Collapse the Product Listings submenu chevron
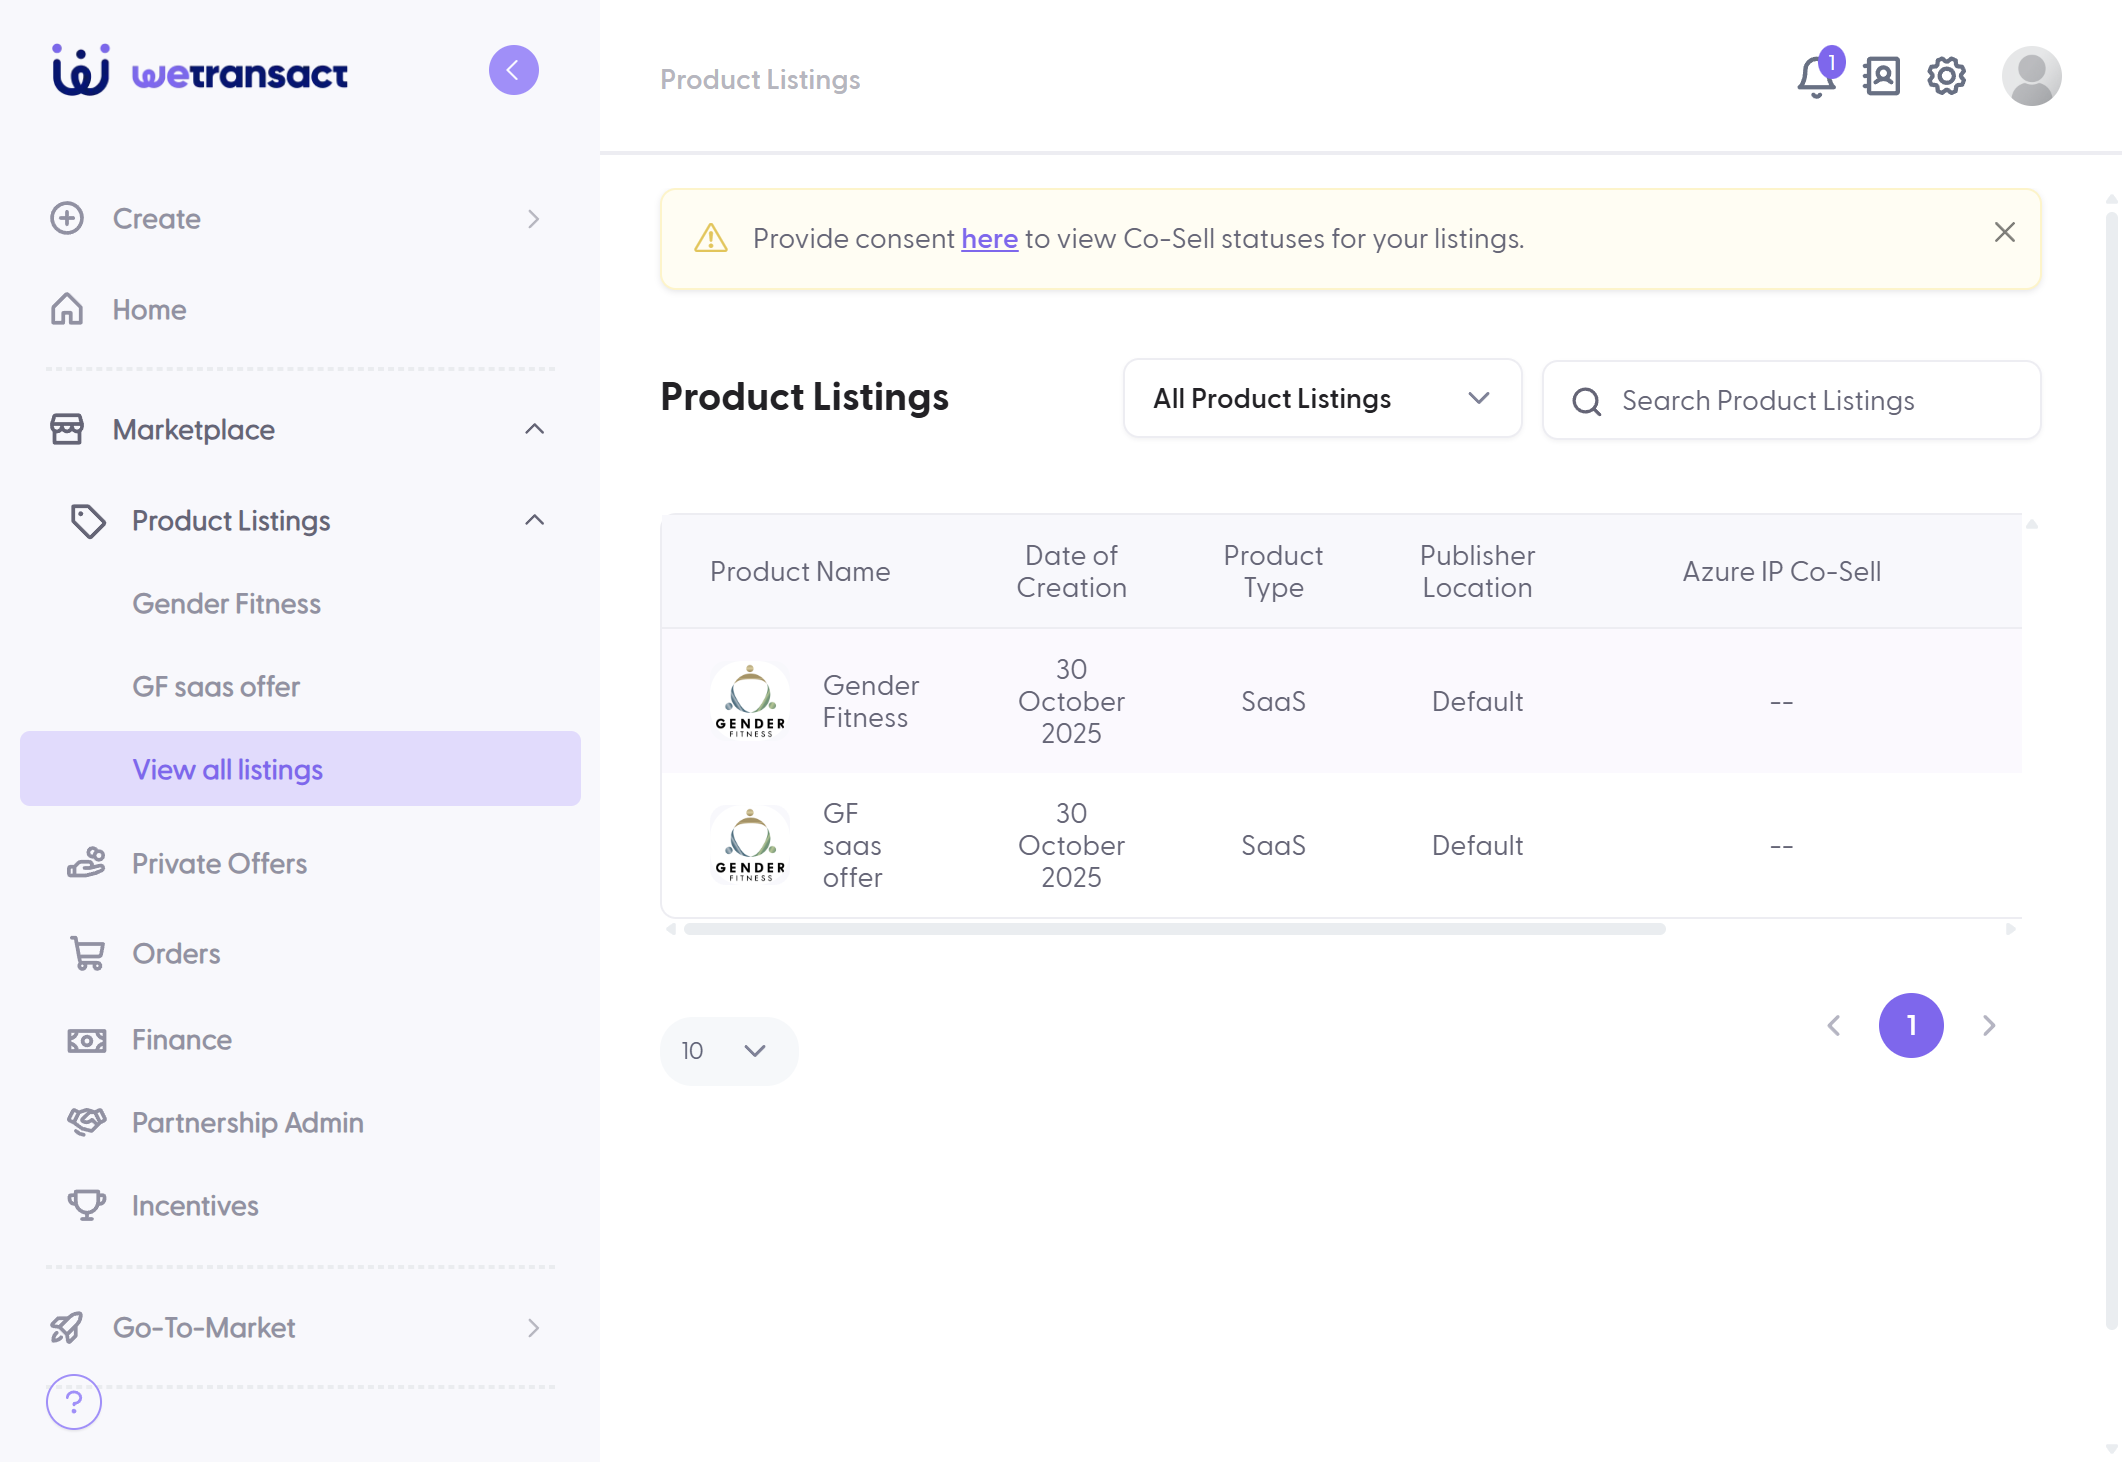This screenshot has width=2122, height=1462. coord(535,520)
